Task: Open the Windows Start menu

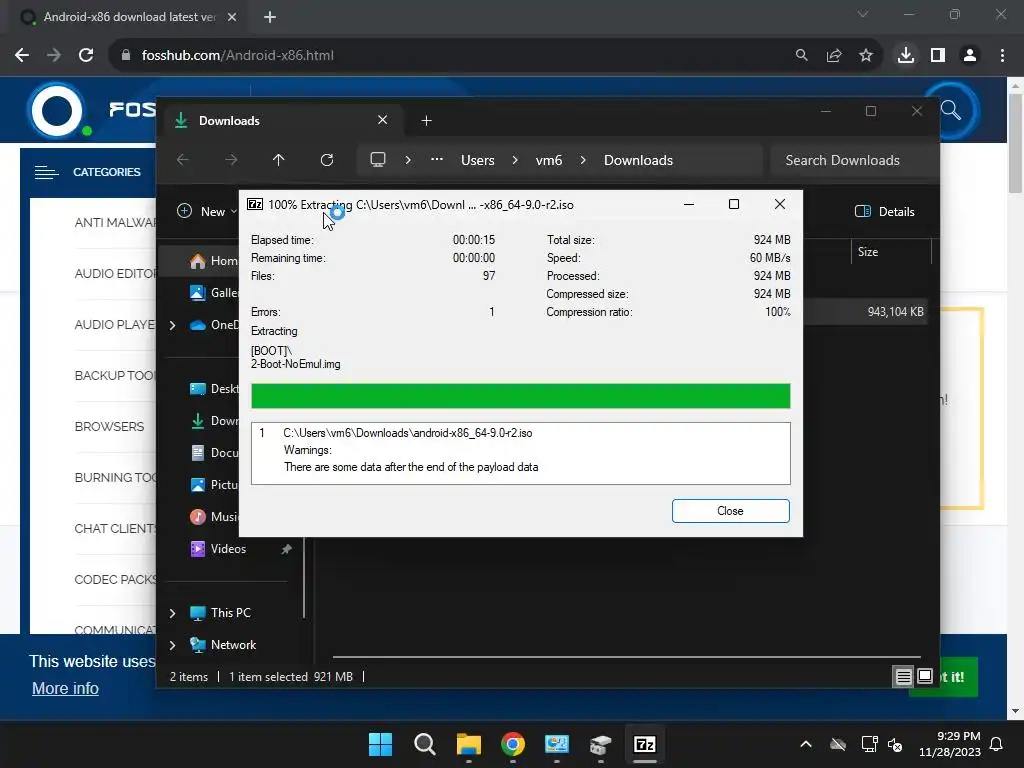Action: pyautogui.click(x=381, y=744)
